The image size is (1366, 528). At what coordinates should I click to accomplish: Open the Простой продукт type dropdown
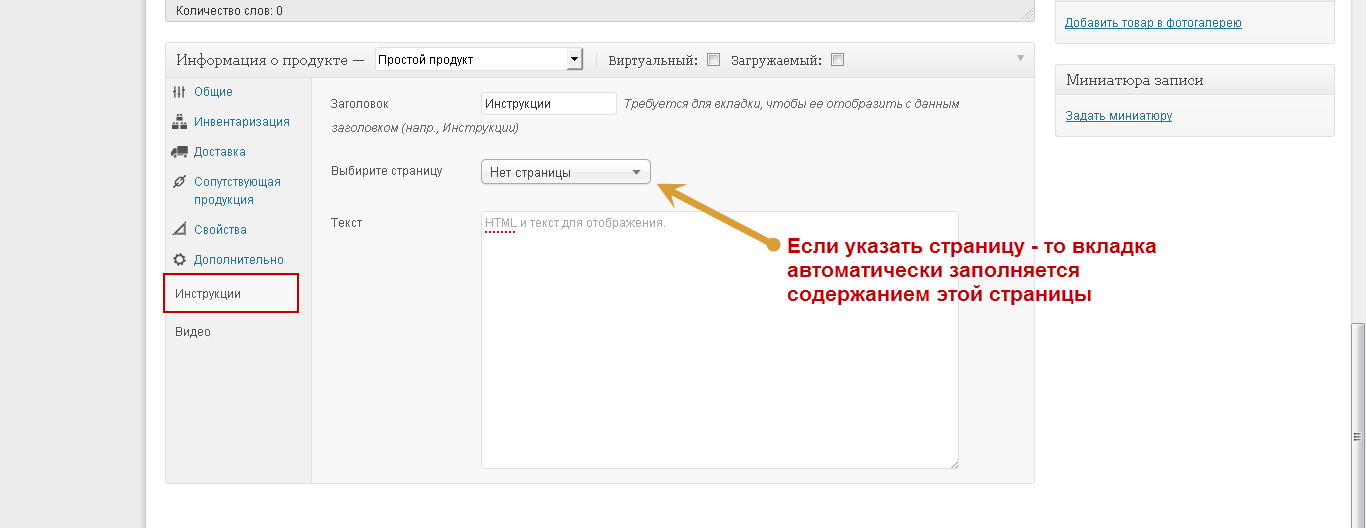click(479, 60)
